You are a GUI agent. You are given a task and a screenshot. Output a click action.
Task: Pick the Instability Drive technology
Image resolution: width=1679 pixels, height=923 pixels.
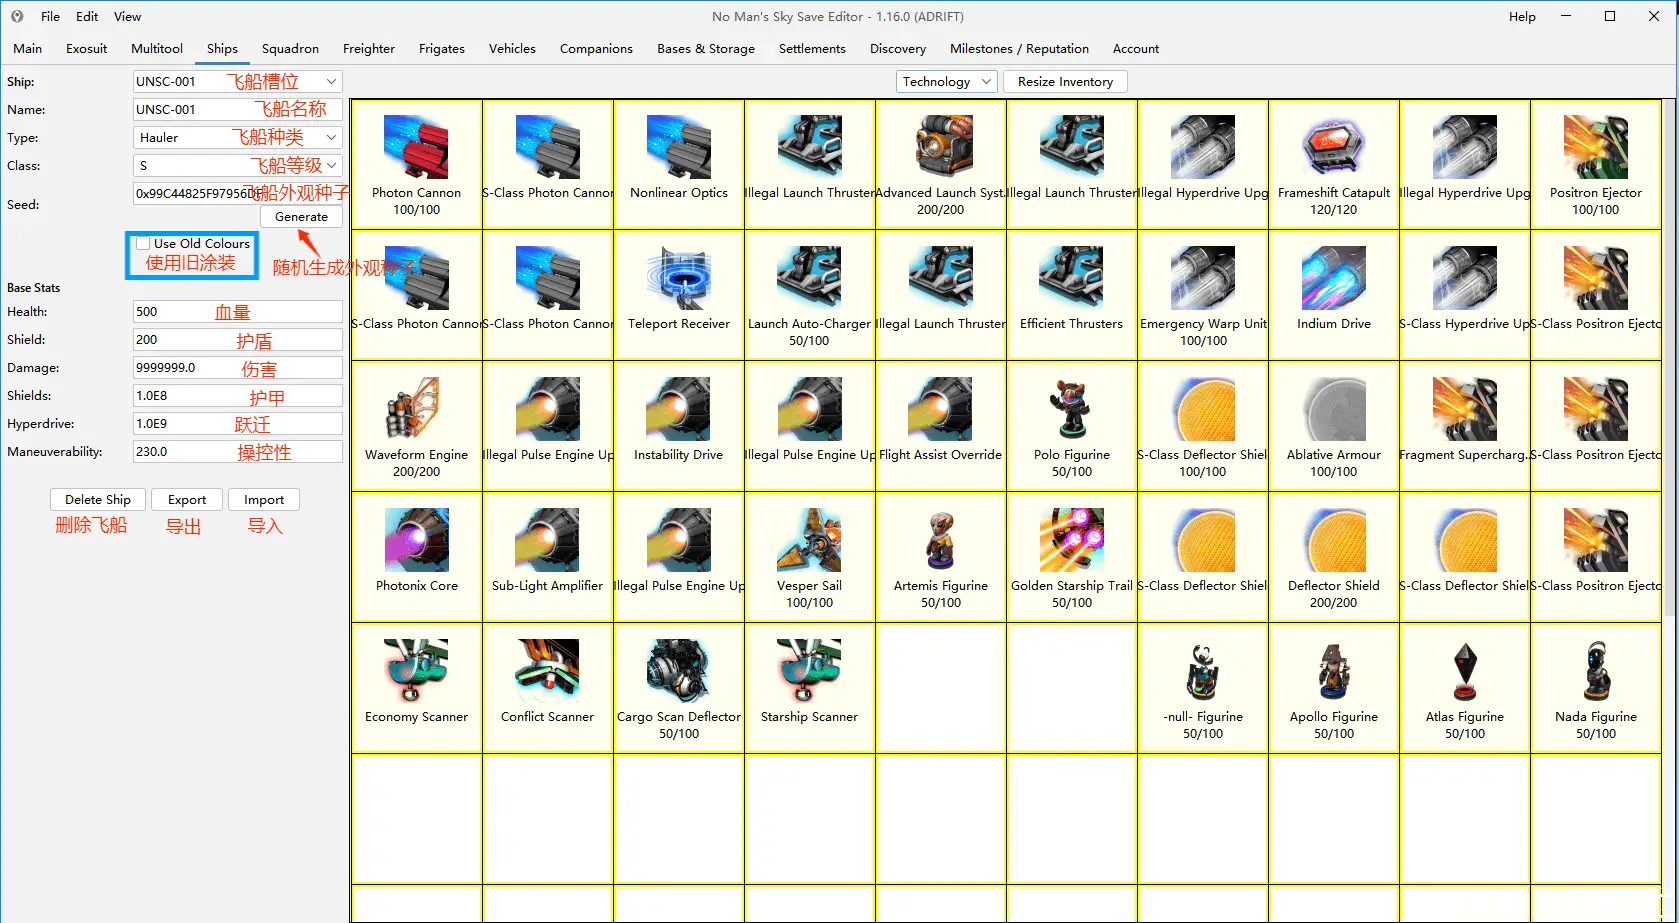pos(679,427)
